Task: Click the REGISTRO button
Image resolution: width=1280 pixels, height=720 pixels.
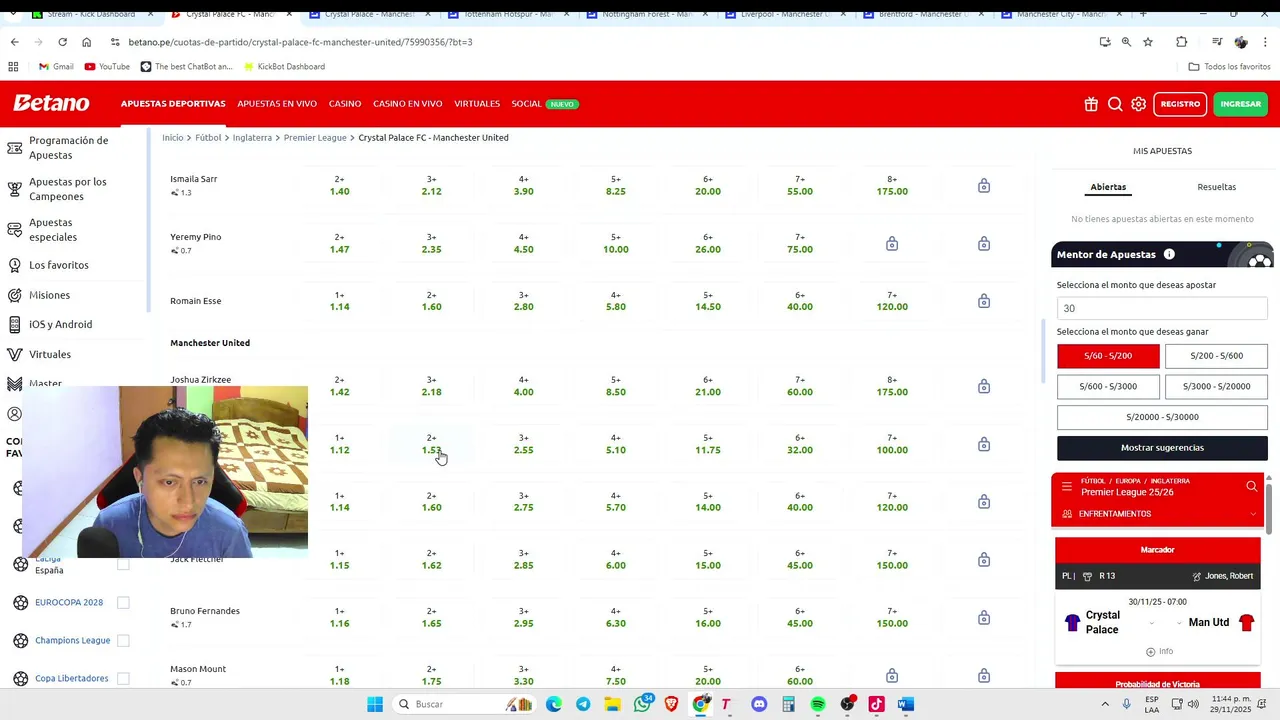Action: tap(1180, 104)
